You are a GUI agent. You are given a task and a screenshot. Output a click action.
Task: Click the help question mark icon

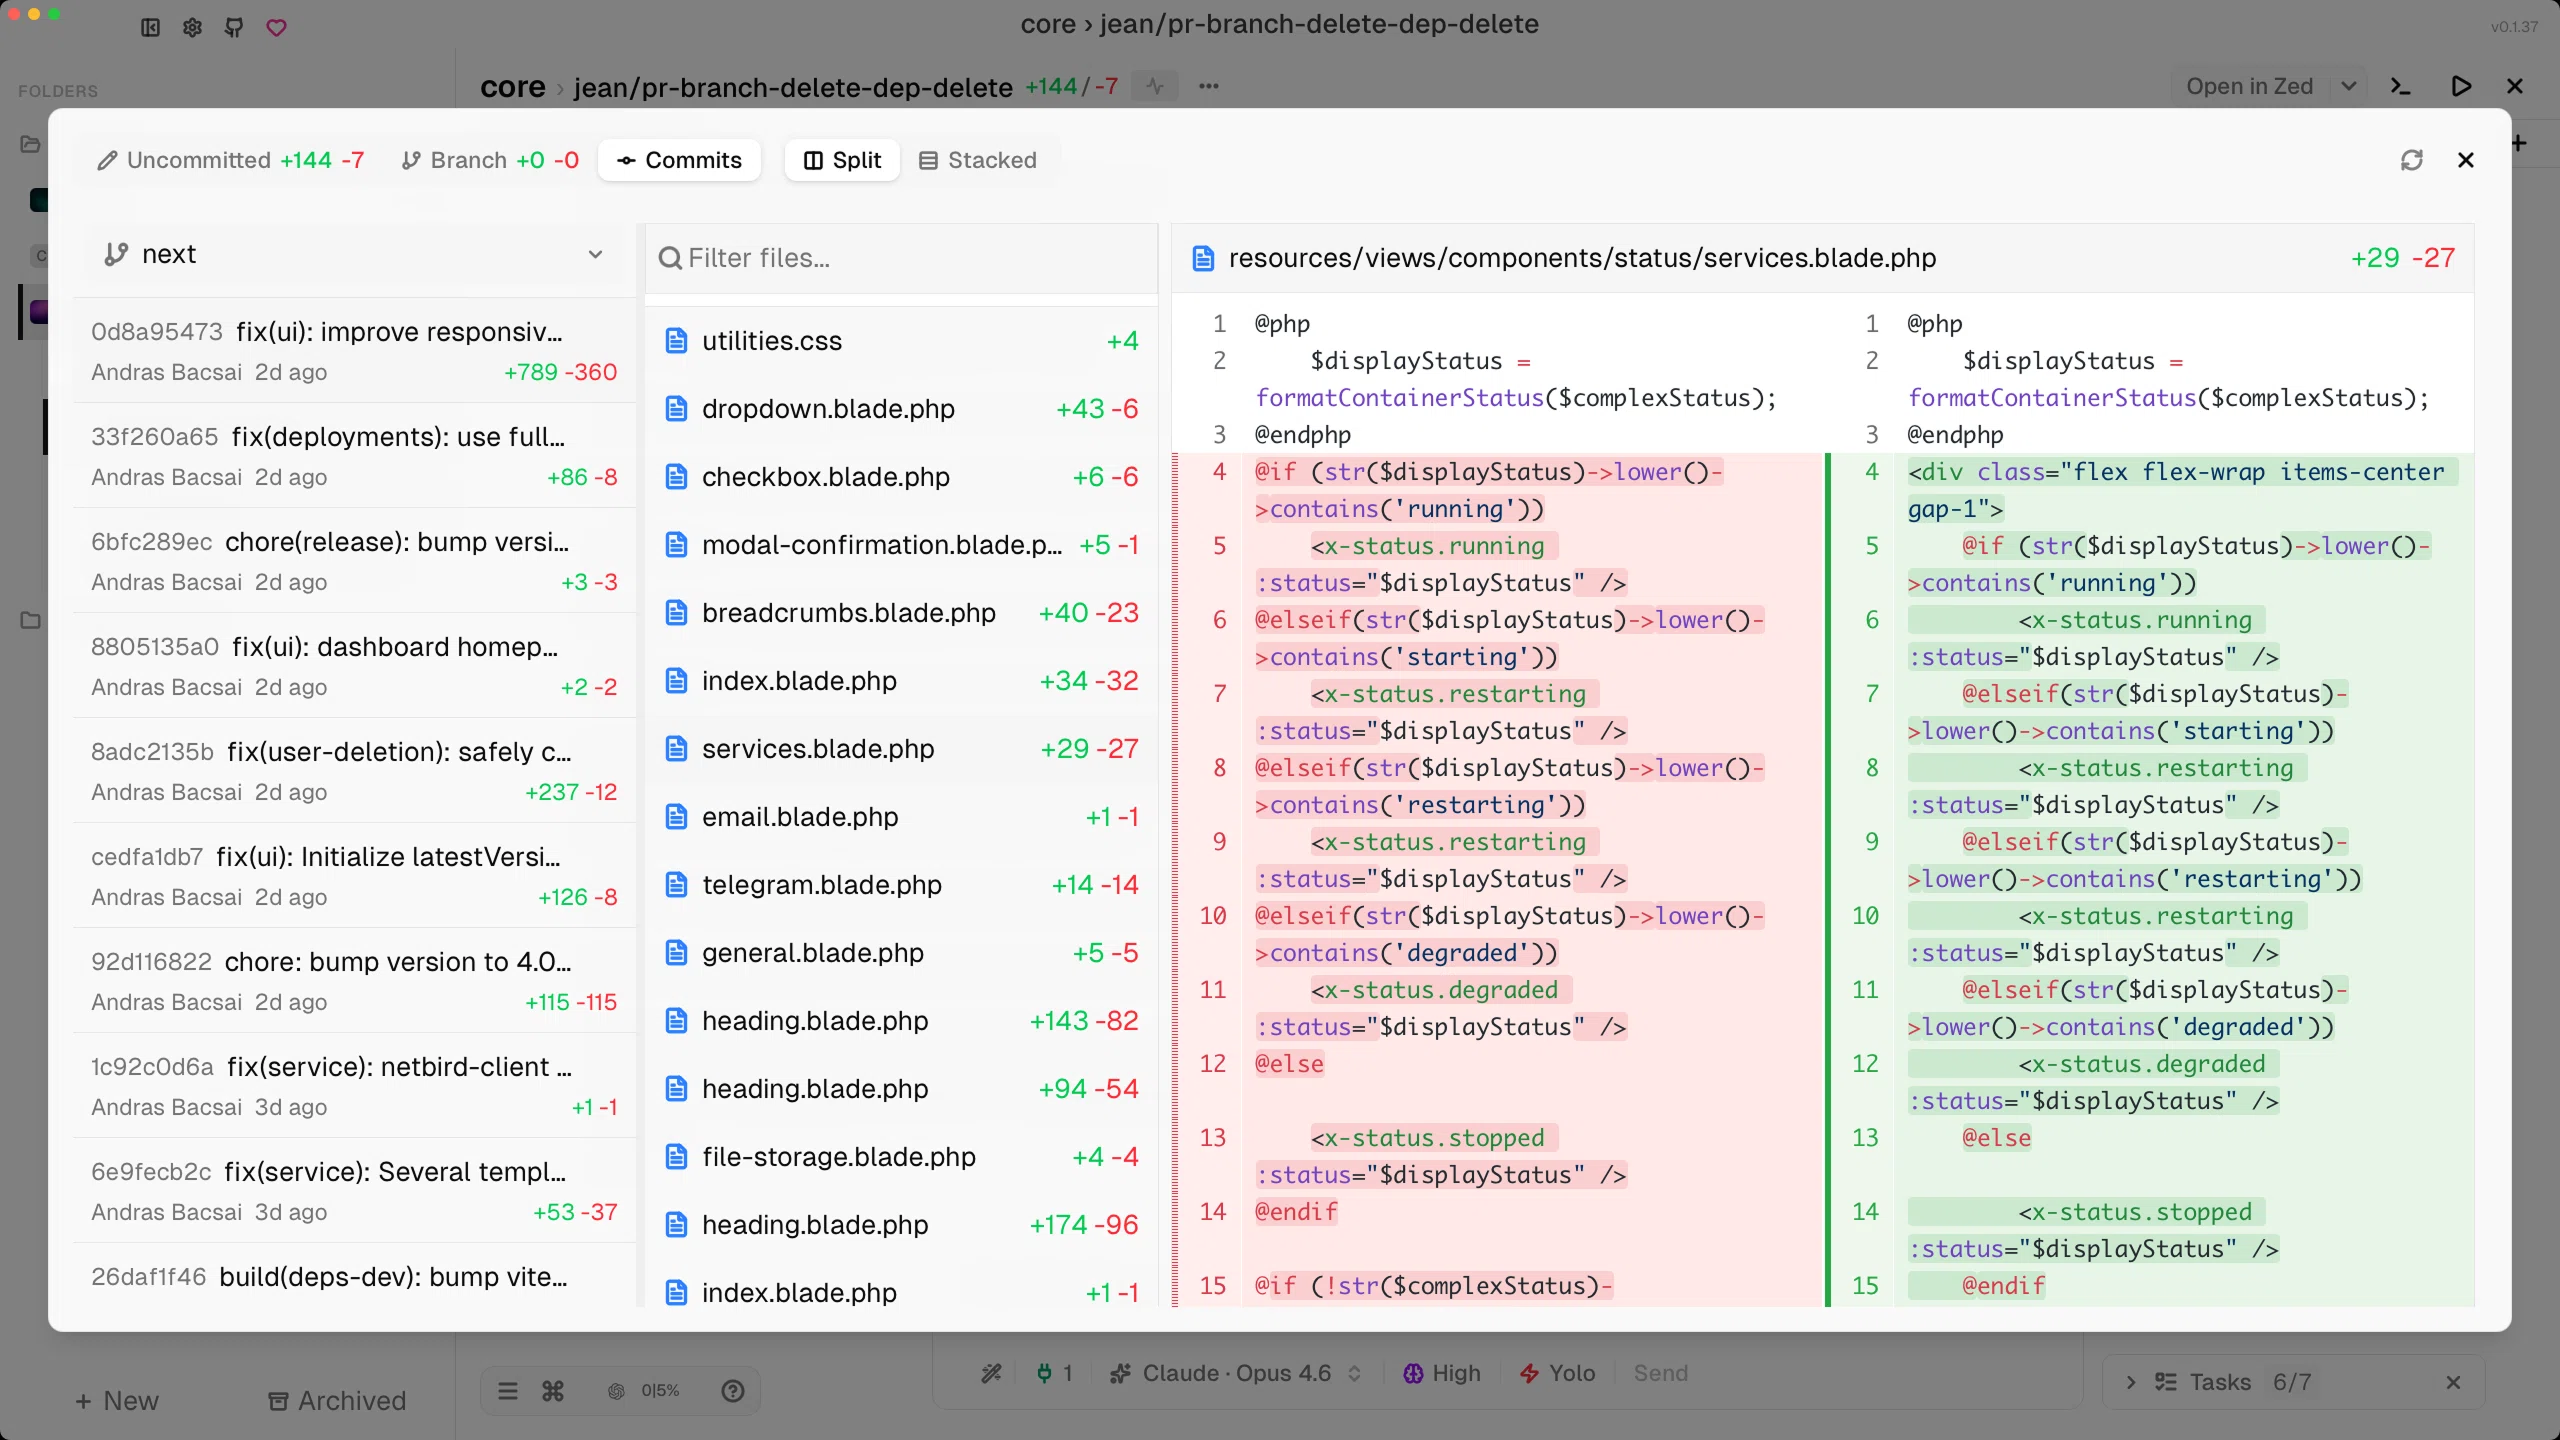(733, 1390)
